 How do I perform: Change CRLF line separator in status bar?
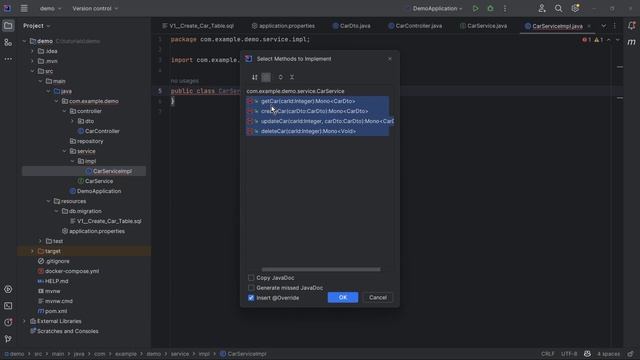pos(548,354)
